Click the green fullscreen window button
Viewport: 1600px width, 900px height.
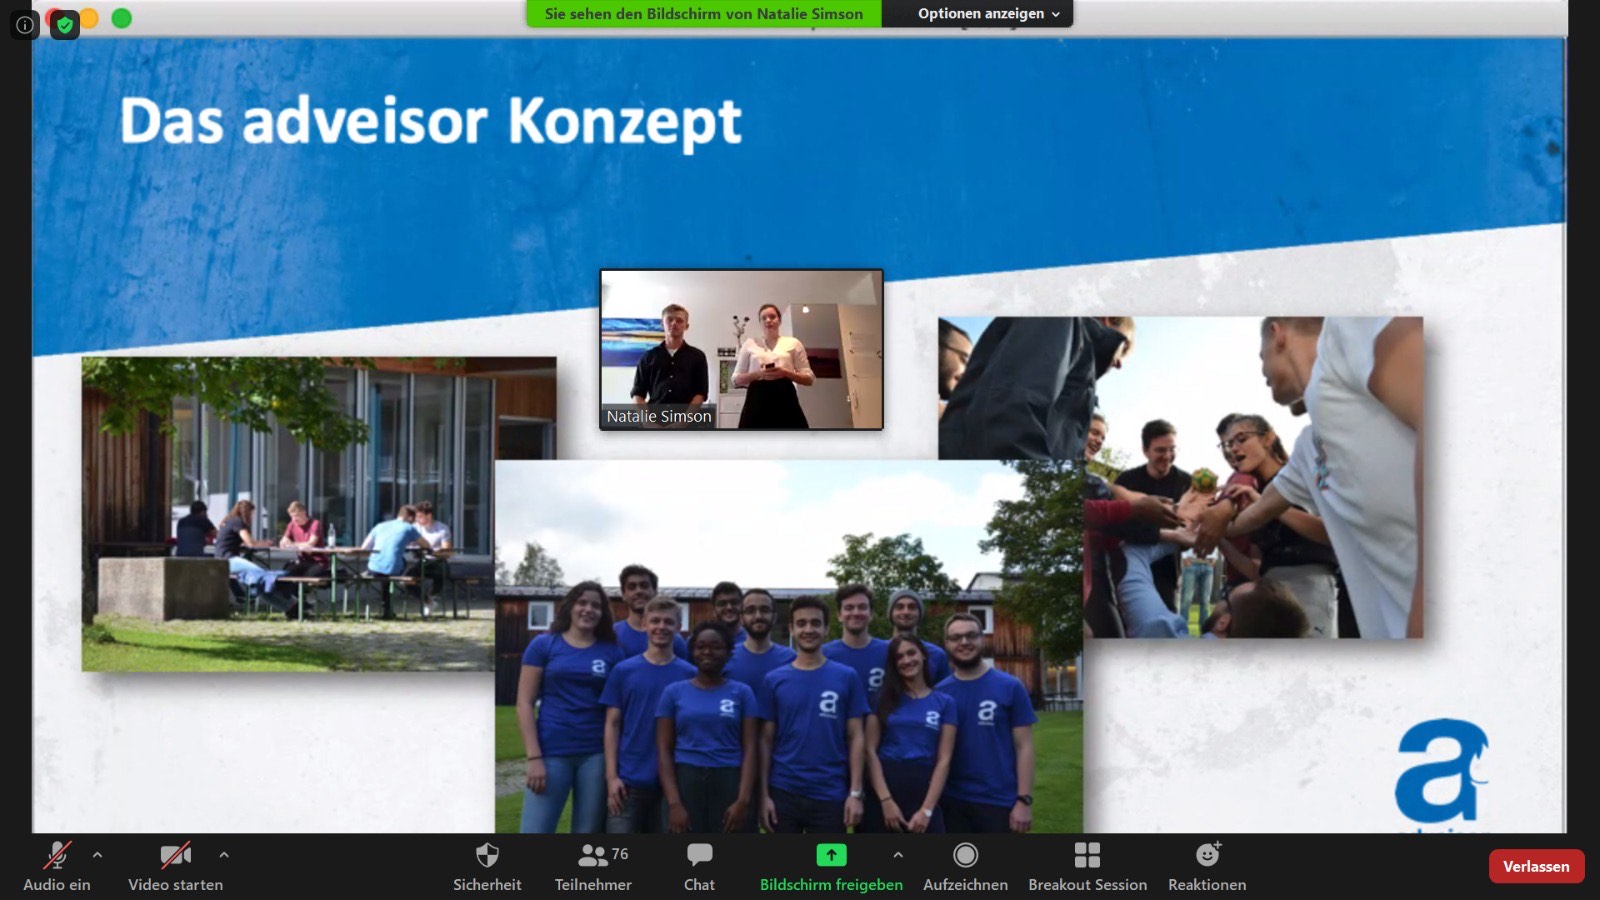click(x=121, y=18)
